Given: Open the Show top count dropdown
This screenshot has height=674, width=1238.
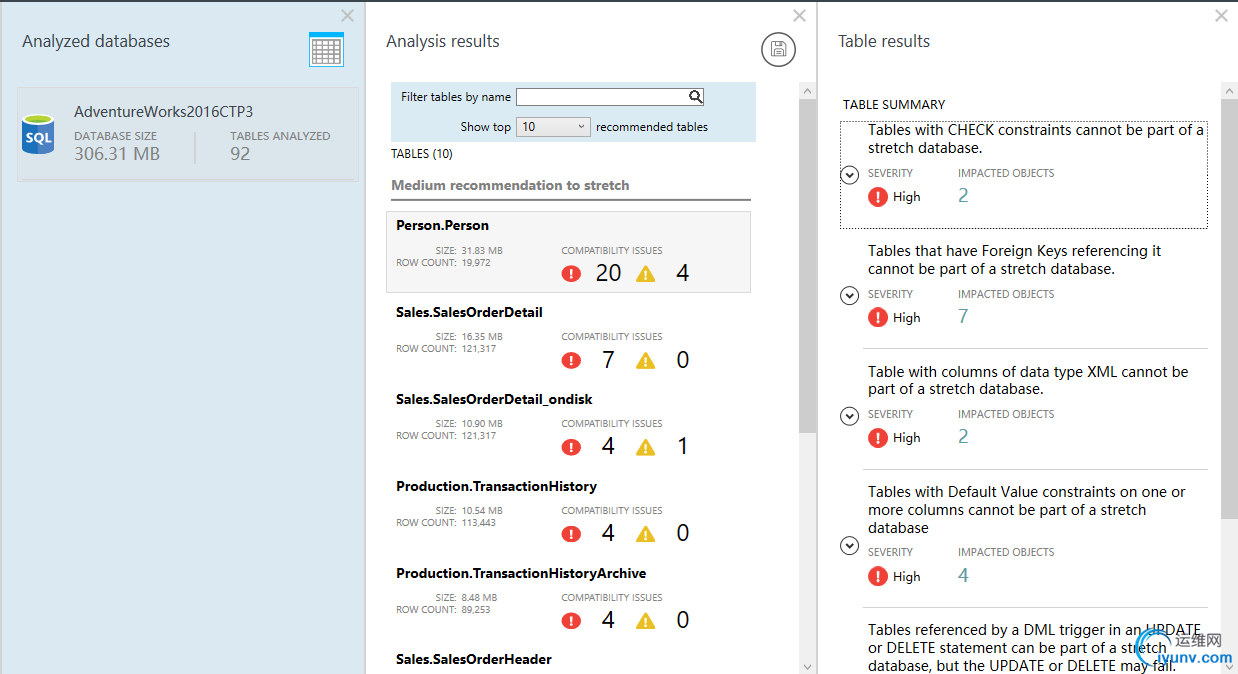Looking at the screenshot, I should click(554, 127).
